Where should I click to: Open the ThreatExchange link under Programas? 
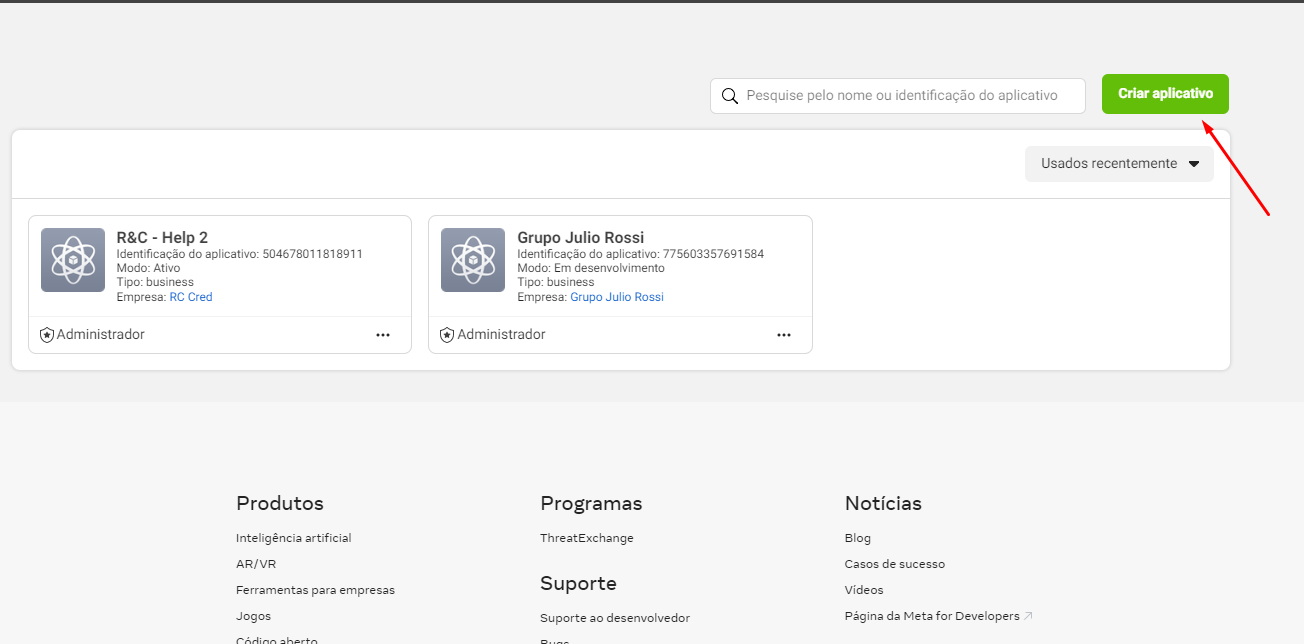click(587, 538)
